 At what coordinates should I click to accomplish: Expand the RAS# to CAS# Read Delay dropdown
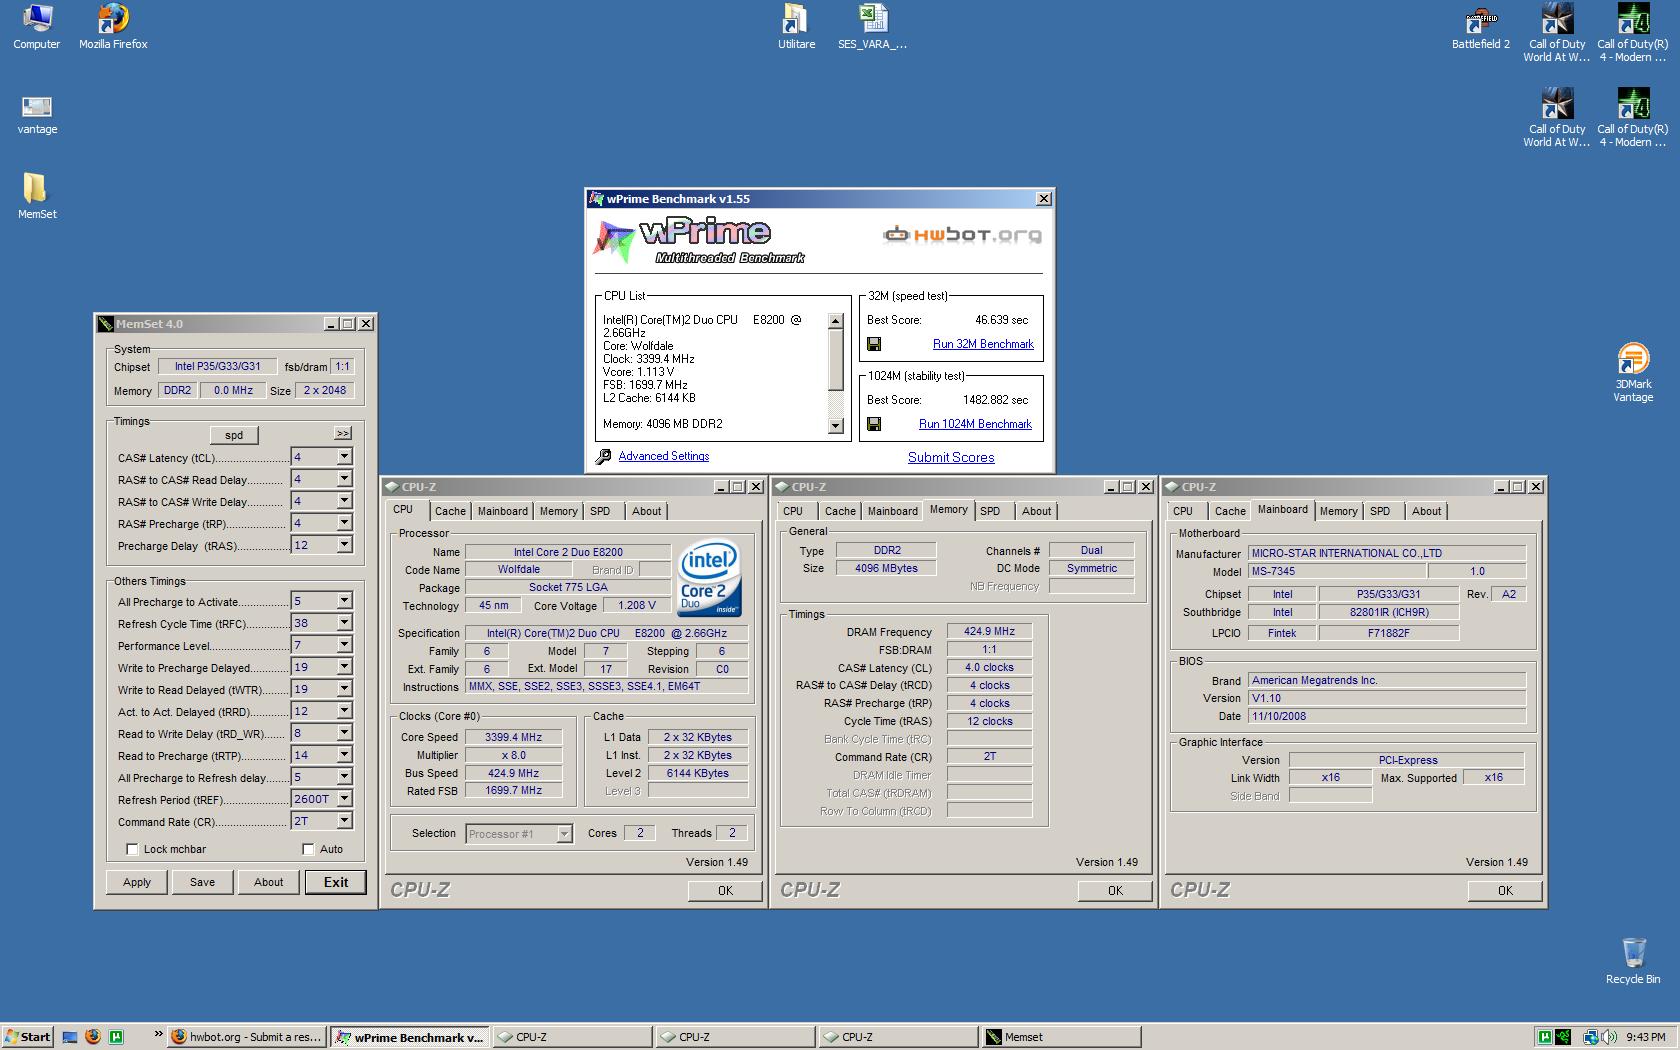tap(344, 479)
